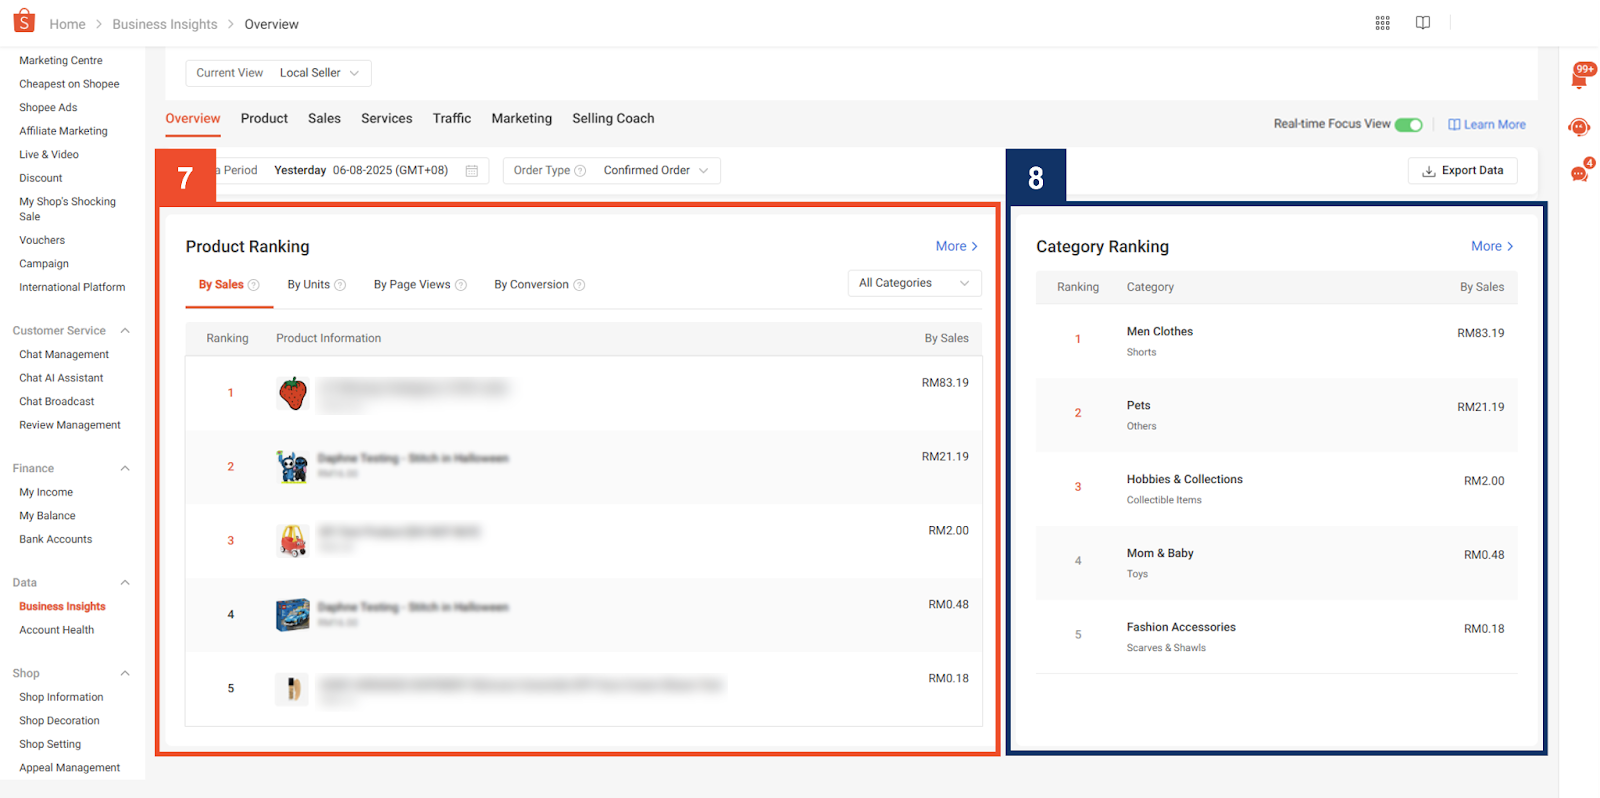Click the strawberry product thumbnail
This screenshot has width=1600, height=798.
[293, 394]
